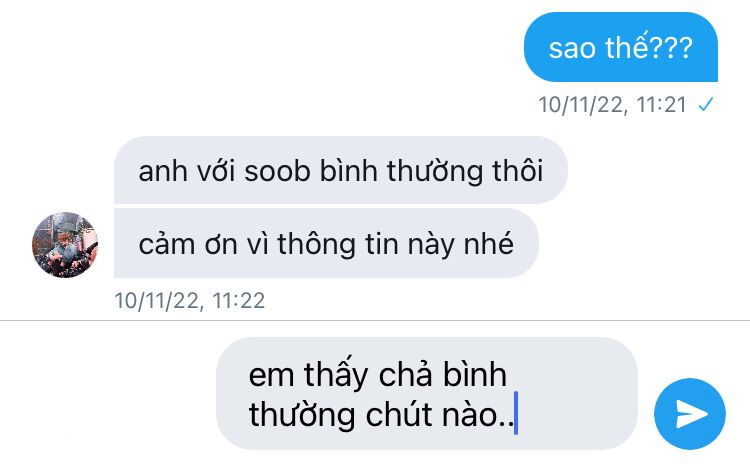Click the 10/11/22, 11:22 received timestamp
The width and height of the screenshot is (750, 466).
(189, 300)
